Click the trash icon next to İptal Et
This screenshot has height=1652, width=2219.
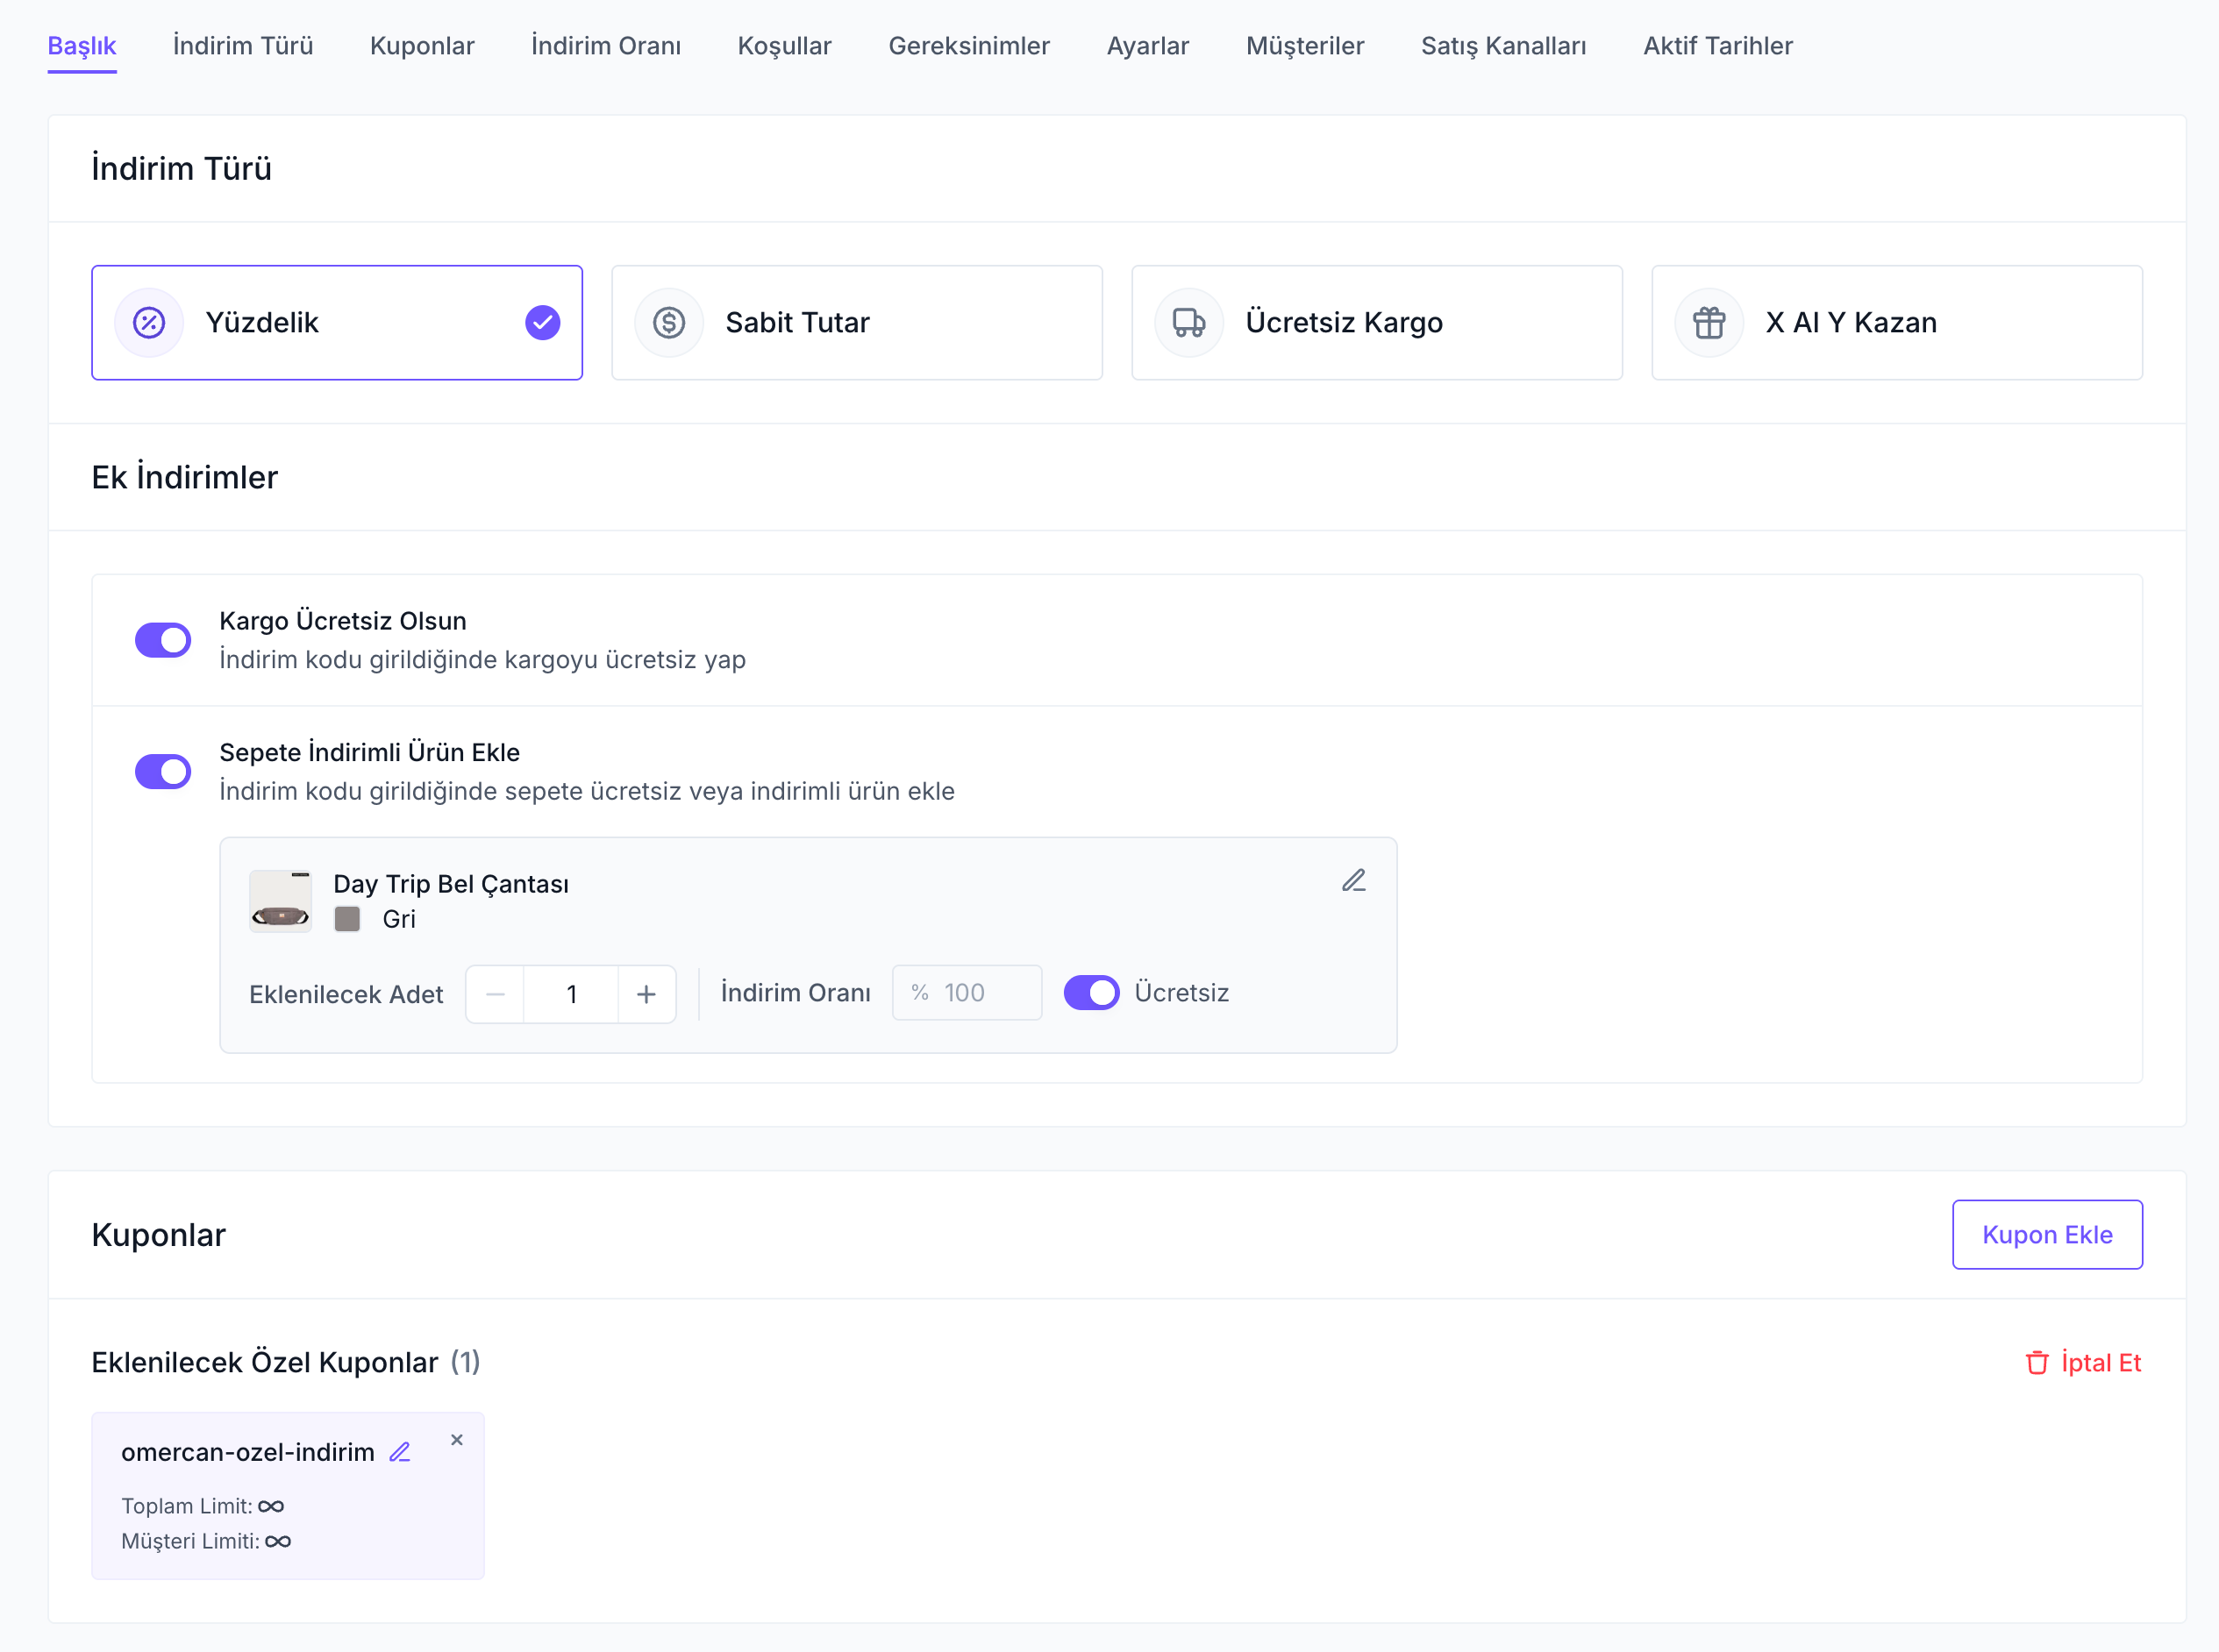pyautogui.click(x=2037, y=1363)
